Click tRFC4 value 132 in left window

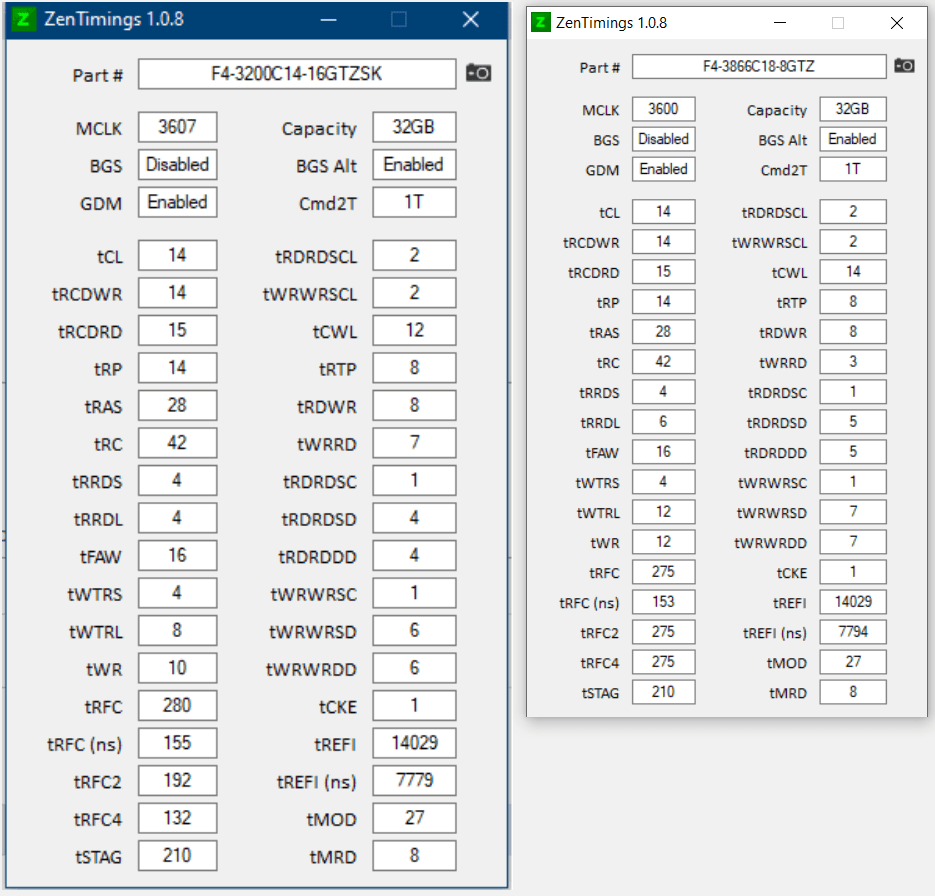[177, 819]
